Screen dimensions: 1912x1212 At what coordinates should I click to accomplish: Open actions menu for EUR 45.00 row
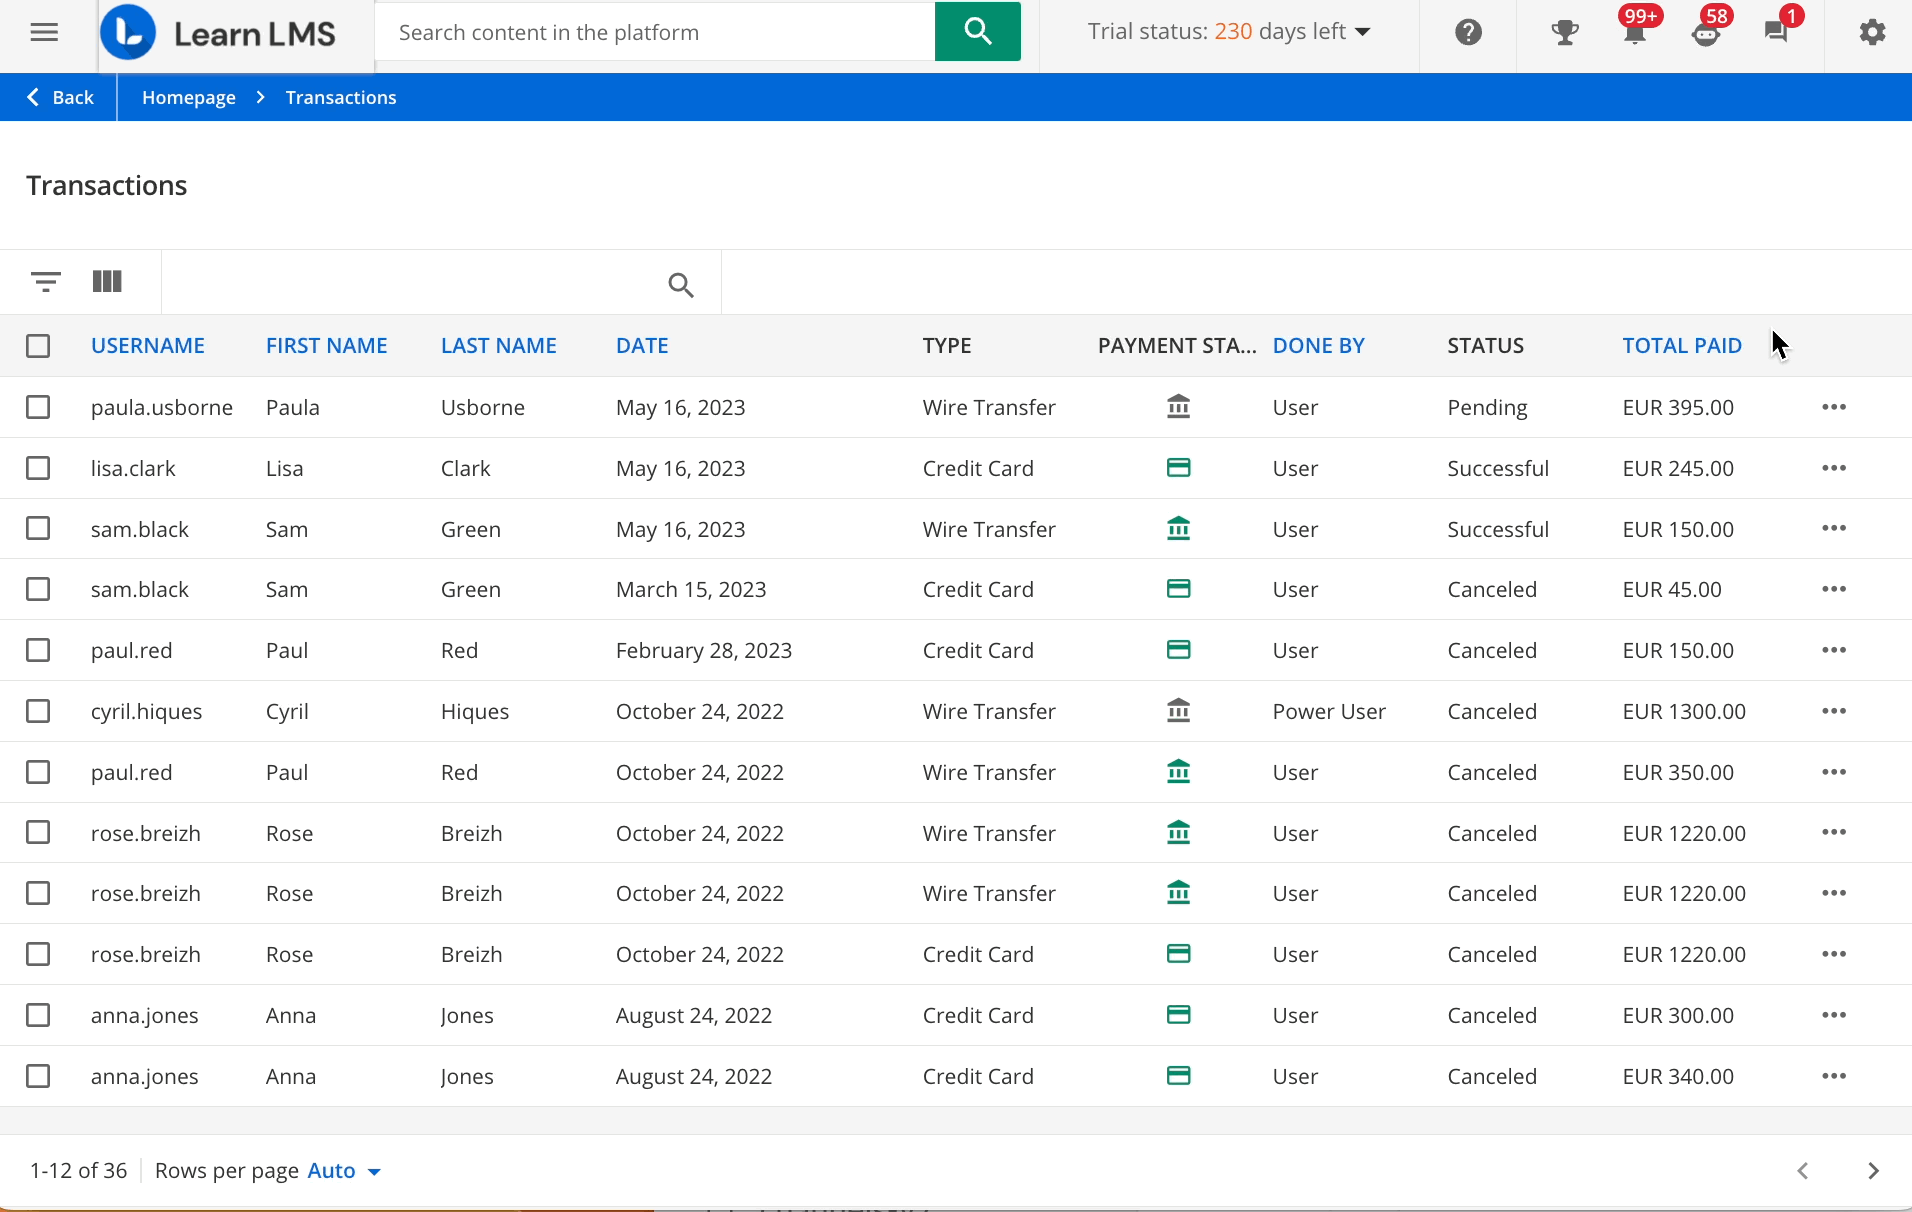[1834, 589]
